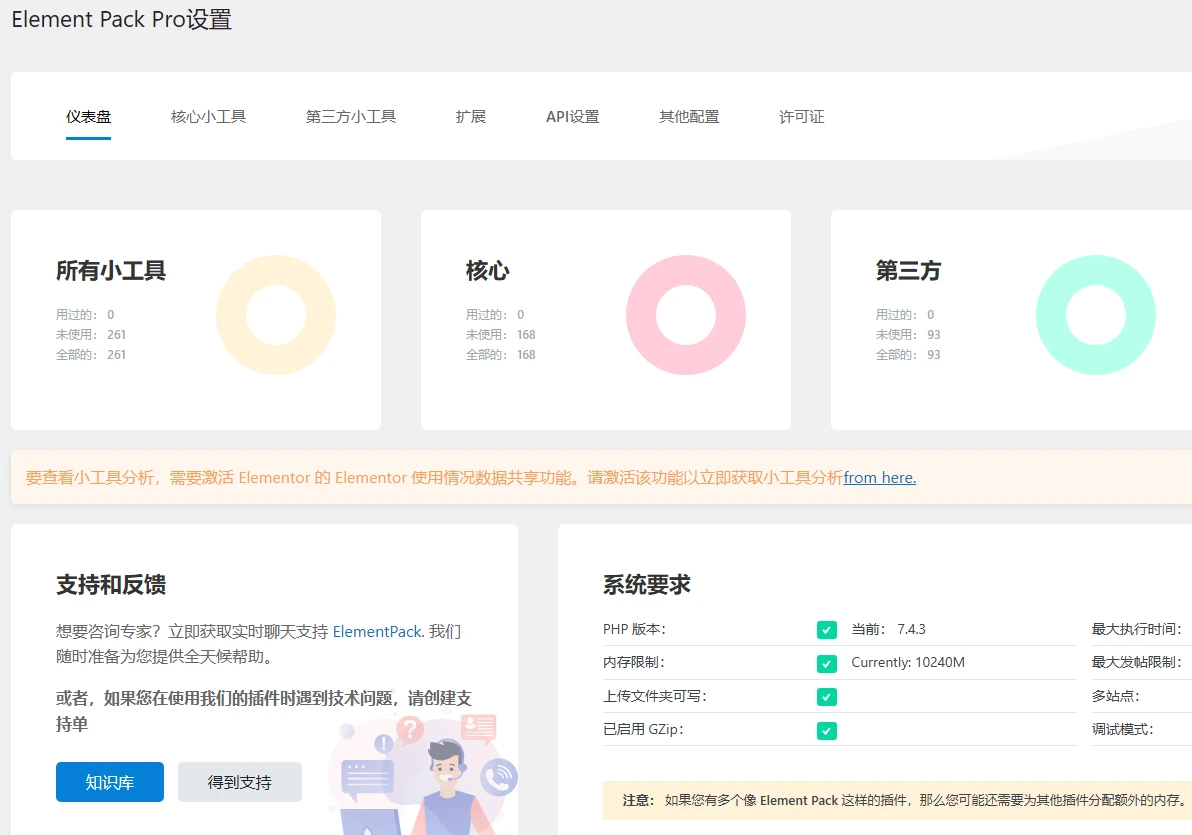Click the page title Element Pack Pro设置
The height and width of the screenshot is (835, 1192).
[x=120, y=19]
